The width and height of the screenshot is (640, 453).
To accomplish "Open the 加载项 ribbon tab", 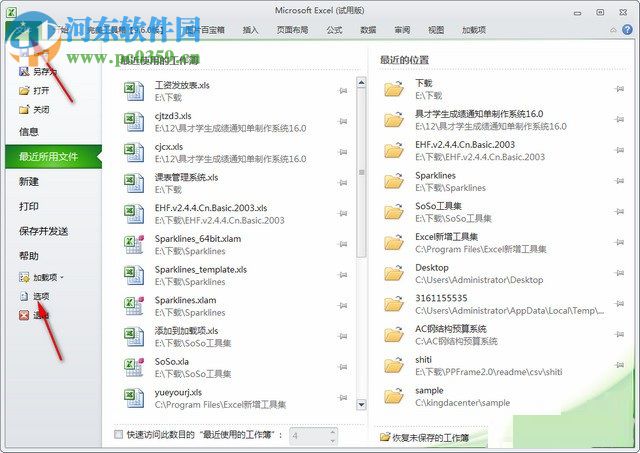I will pyautogui.click(x=474, y=30).
